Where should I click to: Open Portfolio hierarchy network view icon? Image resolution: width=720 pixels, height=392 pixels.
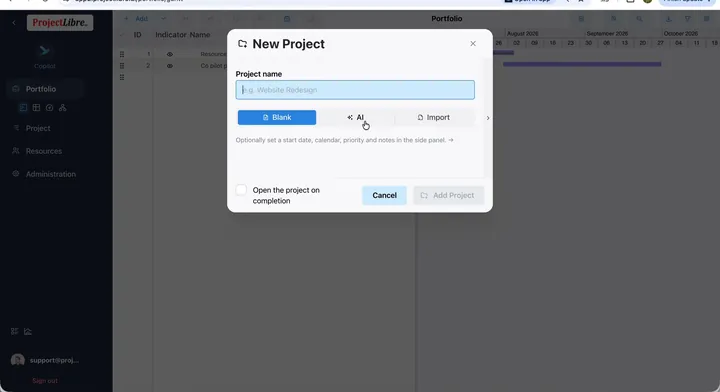[62, 107]
